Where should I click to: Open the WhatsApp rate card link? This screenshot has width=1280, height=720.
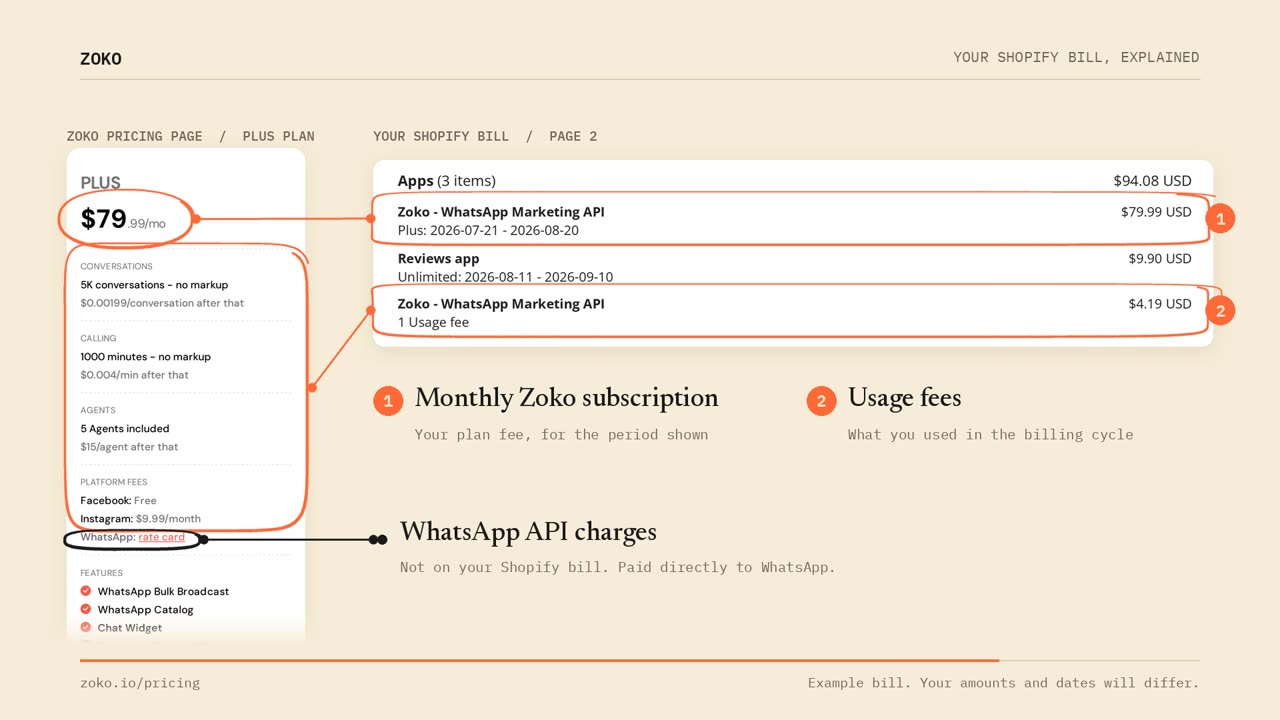[161, 537]
